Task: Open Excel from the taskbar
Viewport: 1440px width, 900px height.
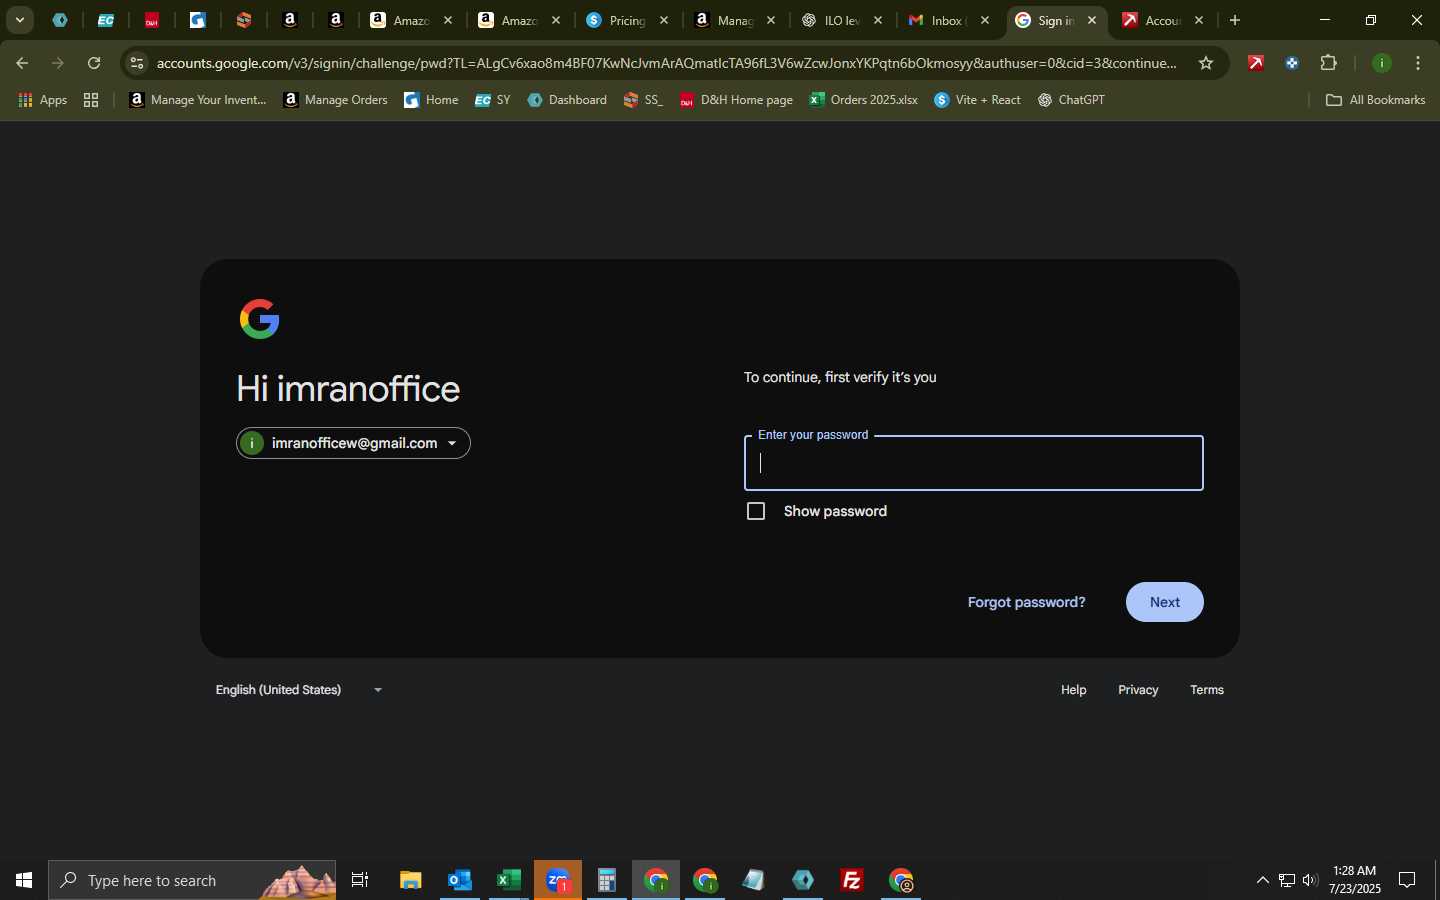Action: point(509,880)
